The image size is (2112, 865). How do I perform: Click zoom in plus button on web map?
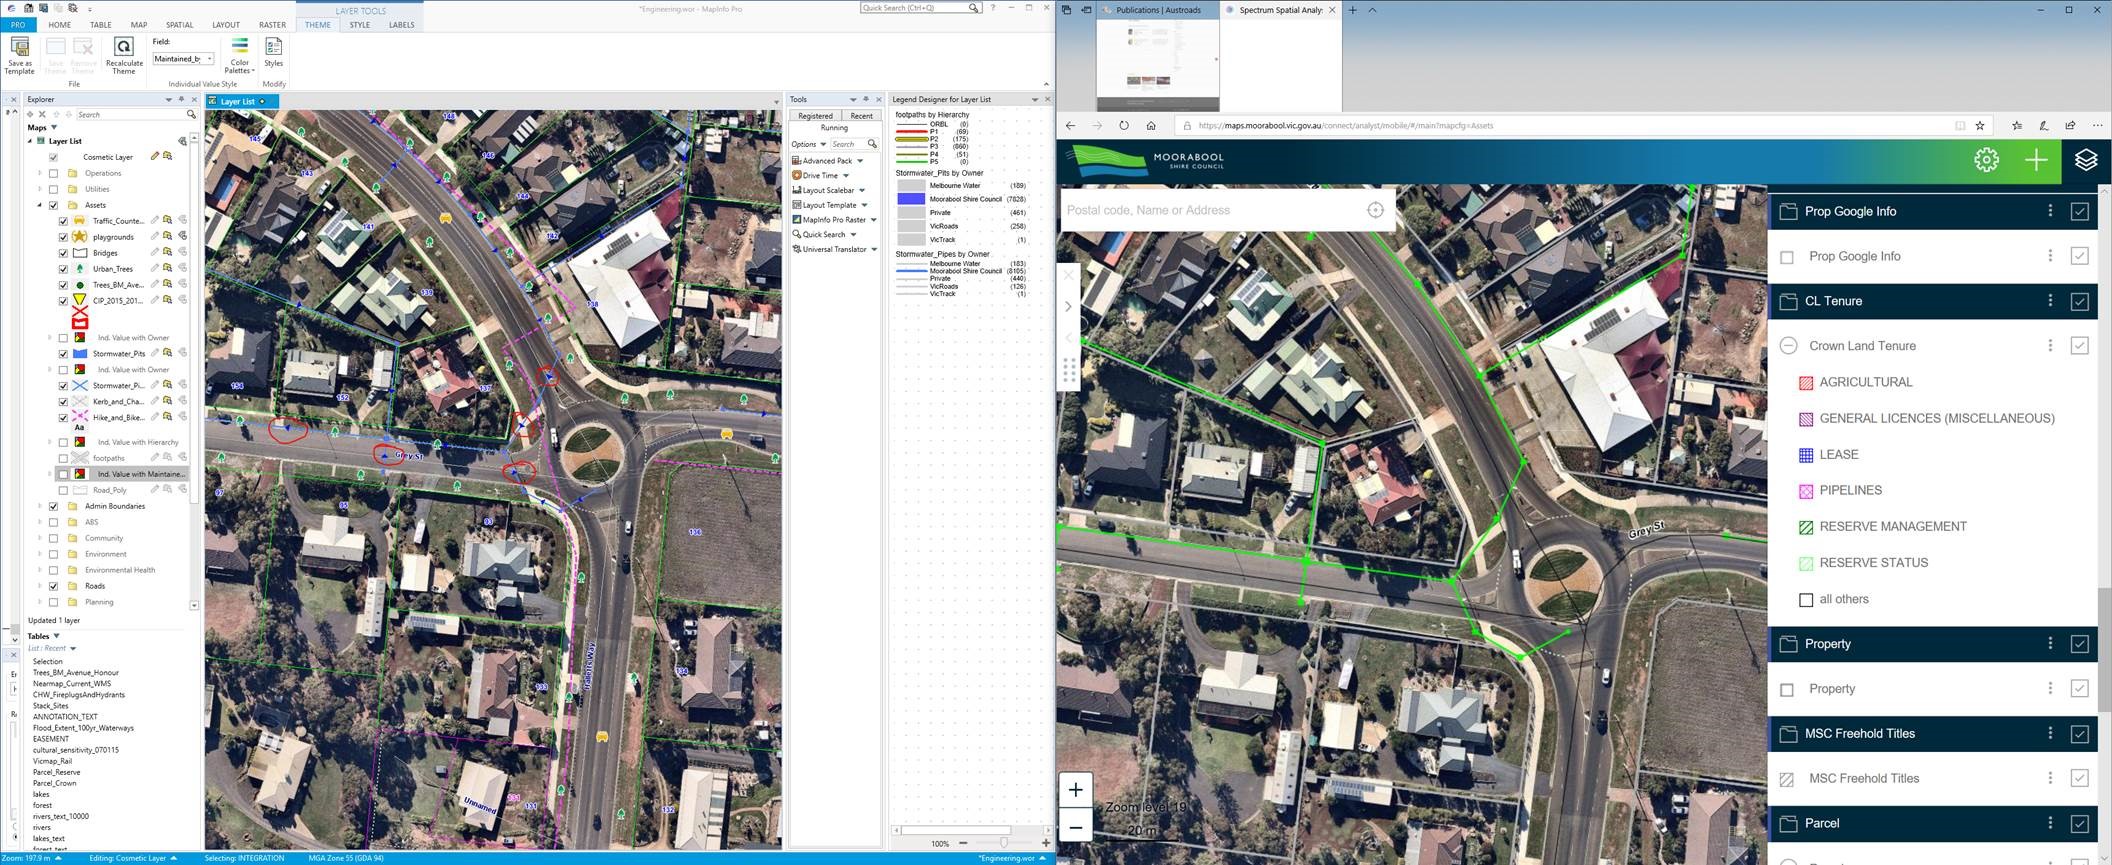(1075, 790)
